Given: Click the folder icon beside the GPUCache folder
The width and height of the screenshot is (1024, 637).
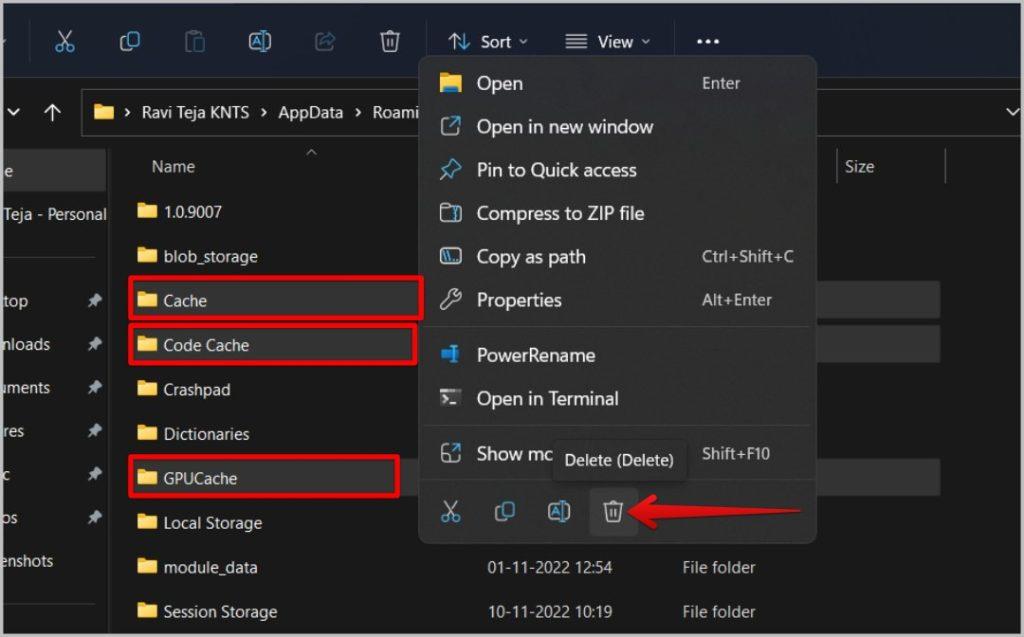Looking at the screenshot, I should click(x=148, y=477).
